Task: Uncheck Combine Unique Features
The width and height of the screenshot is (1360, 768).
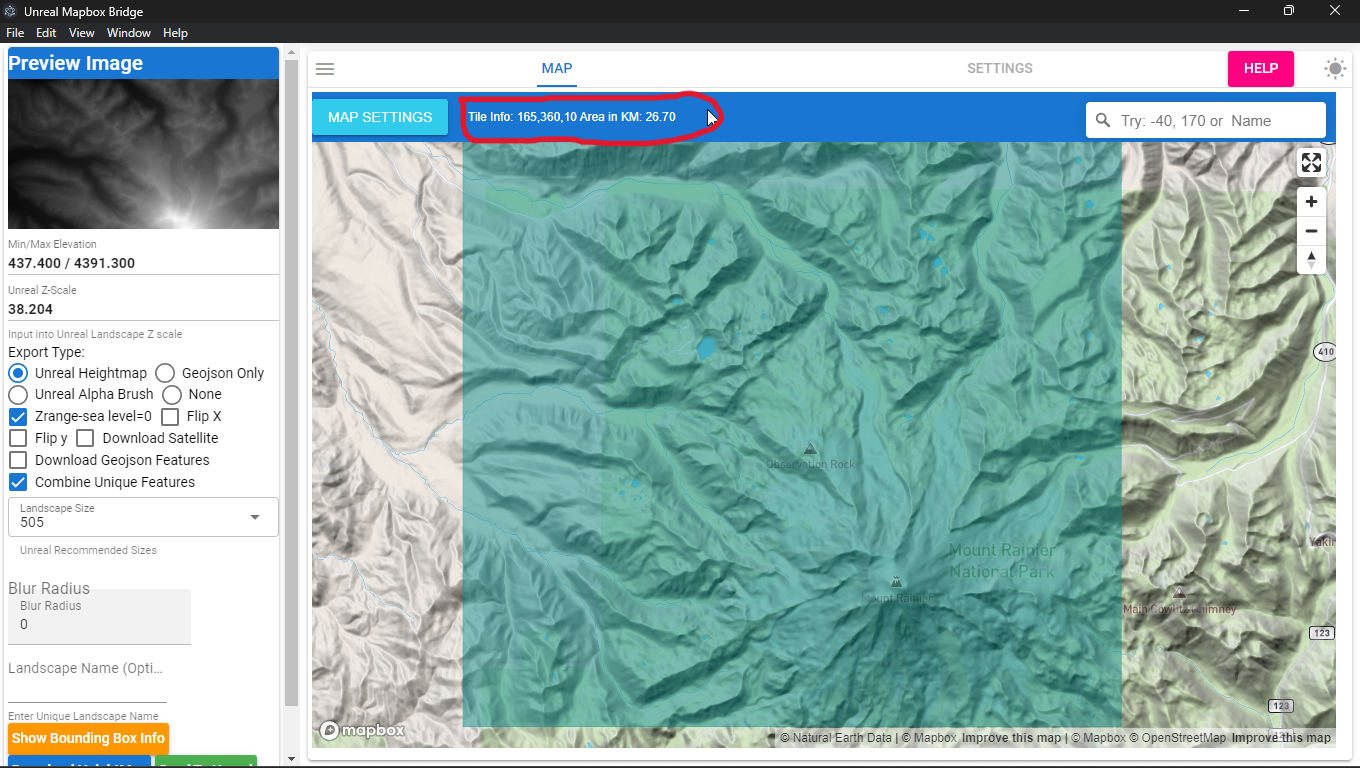Action: [x=18, y=482]
